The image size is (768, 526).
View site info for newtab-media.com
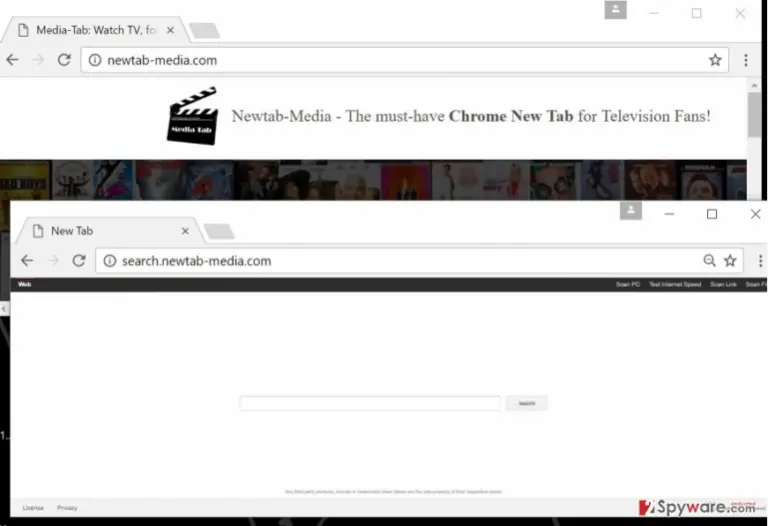click(x=95, y=60)
